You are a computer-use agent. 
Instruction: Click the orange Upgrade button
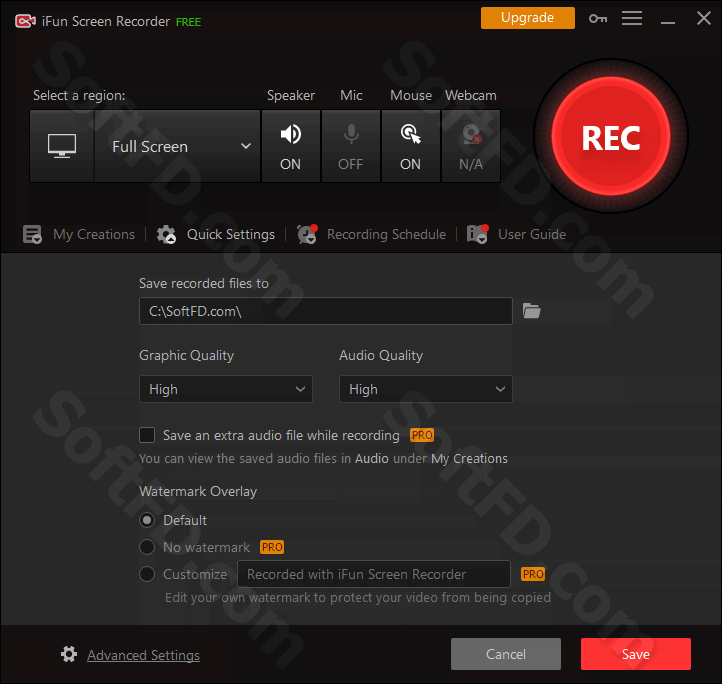click(x=528, y=18)
